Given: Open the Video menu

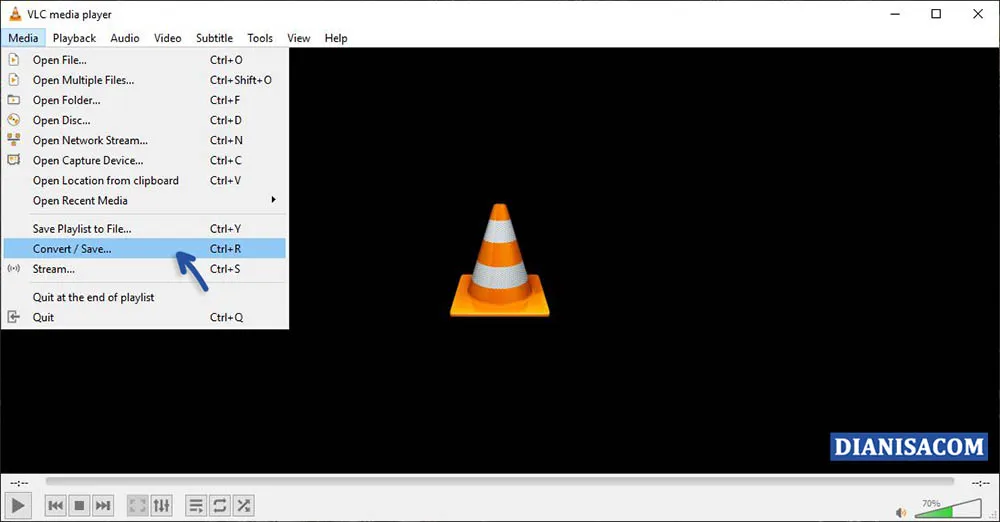Looking at the screenshot, I should [168, 38].
